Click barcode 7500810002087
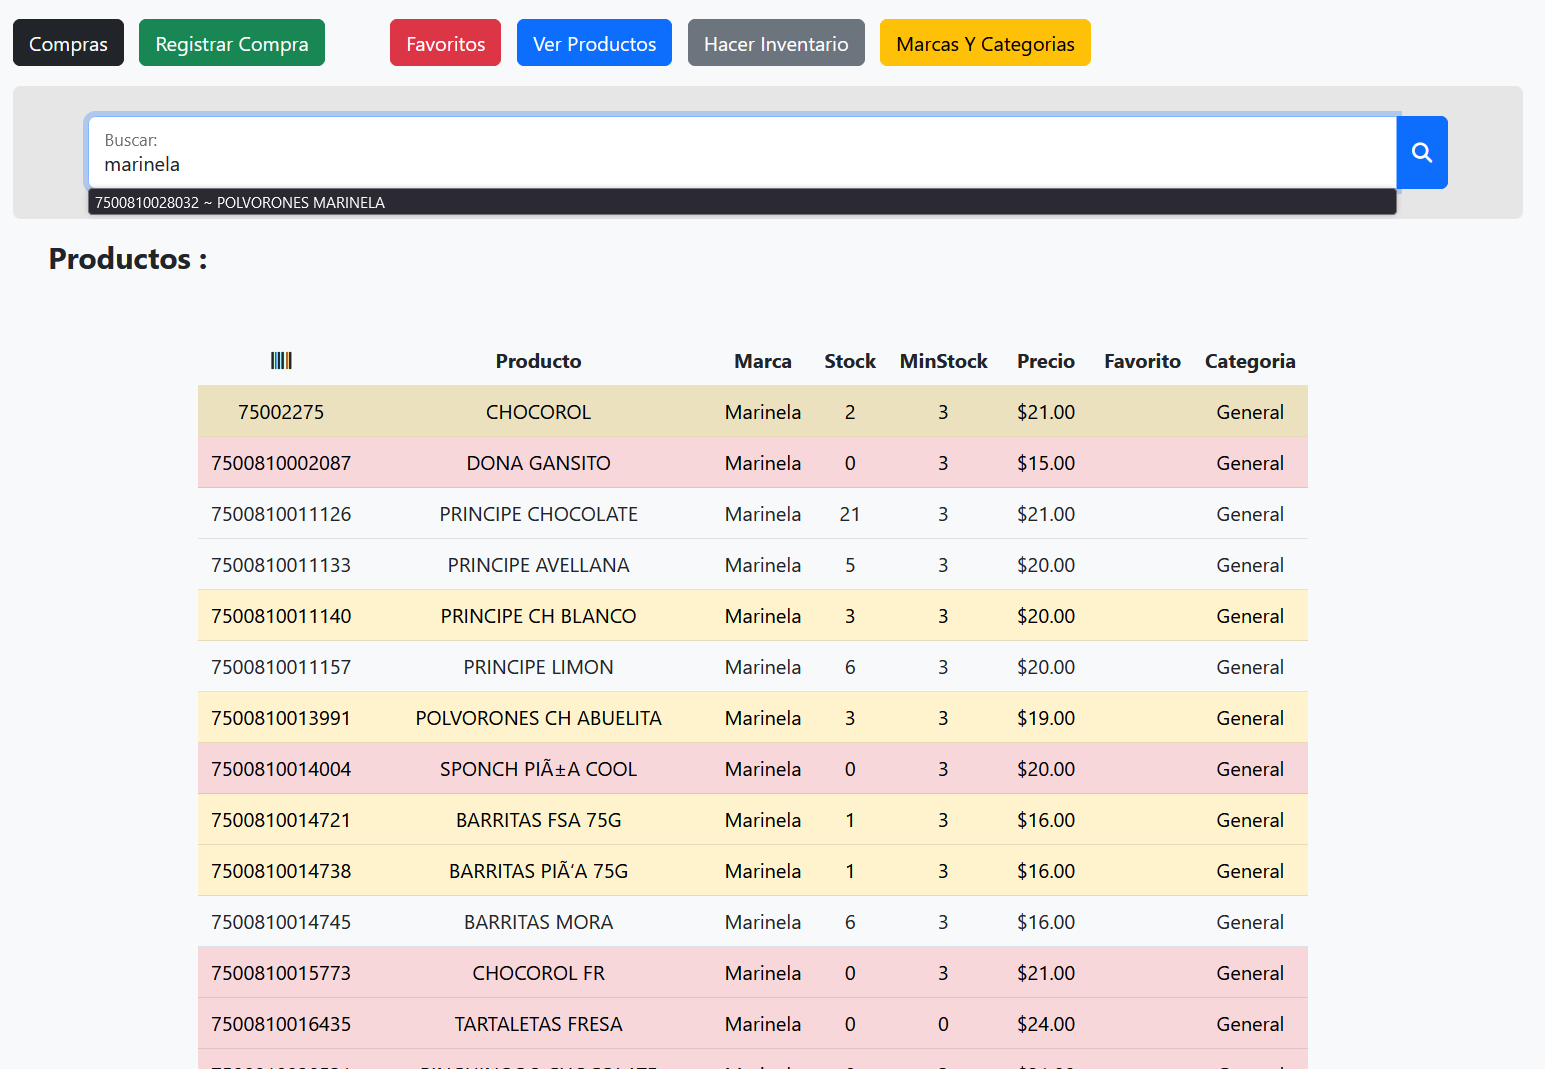The image size is (1545, 1069). tap(281, 463)
